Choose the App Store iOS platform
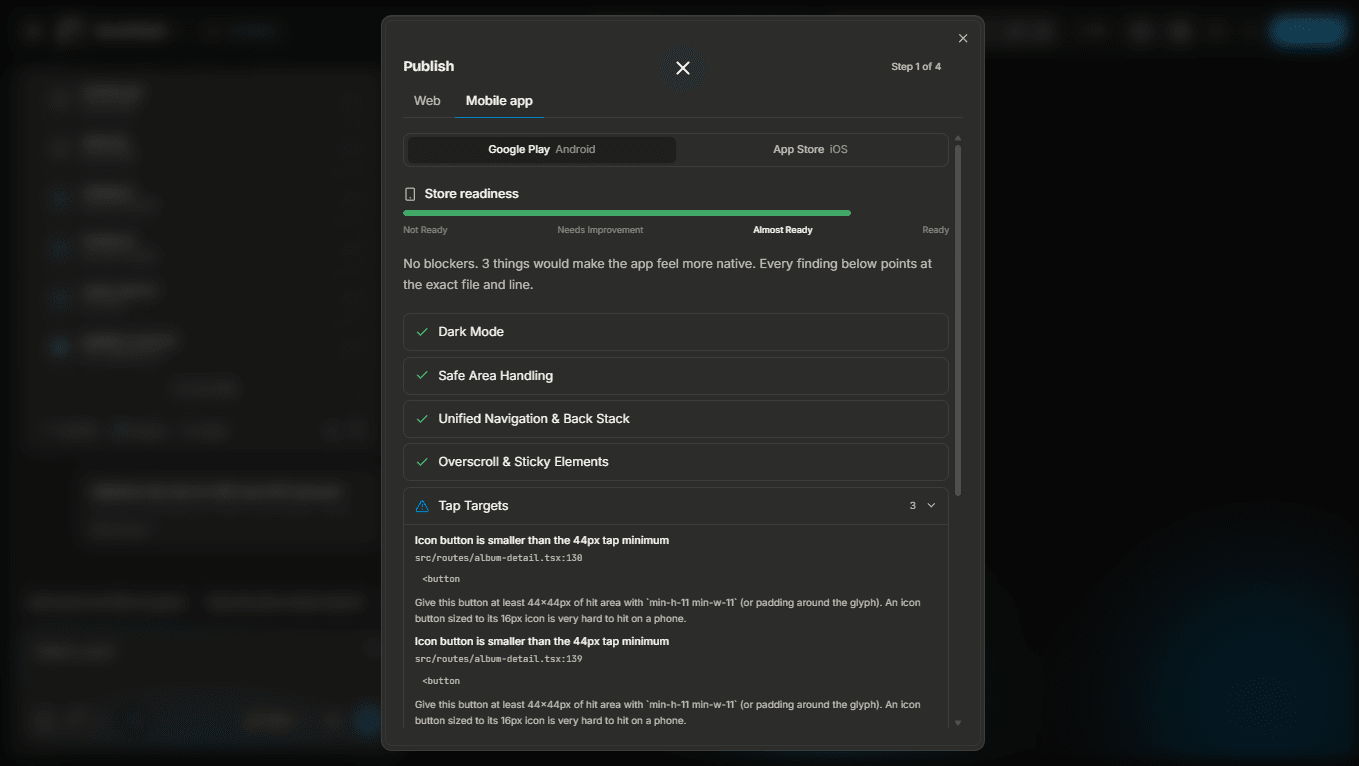The image size is (1359, 766). coord(810,150)
